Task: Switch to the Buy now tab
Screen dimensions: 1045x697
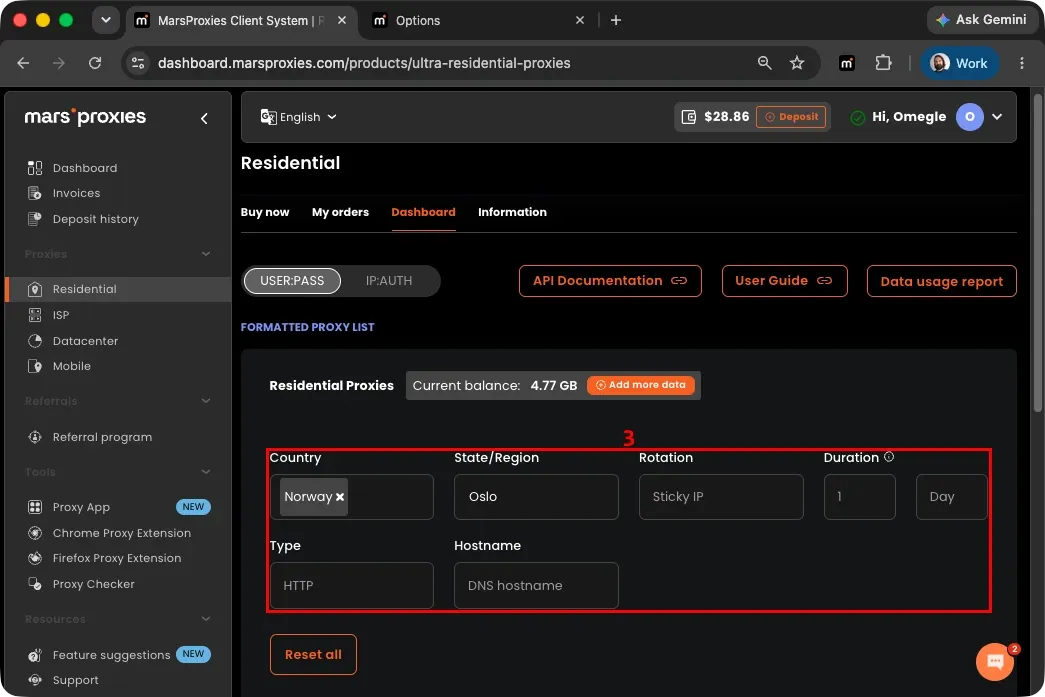Action: click(x=265, y=213)
